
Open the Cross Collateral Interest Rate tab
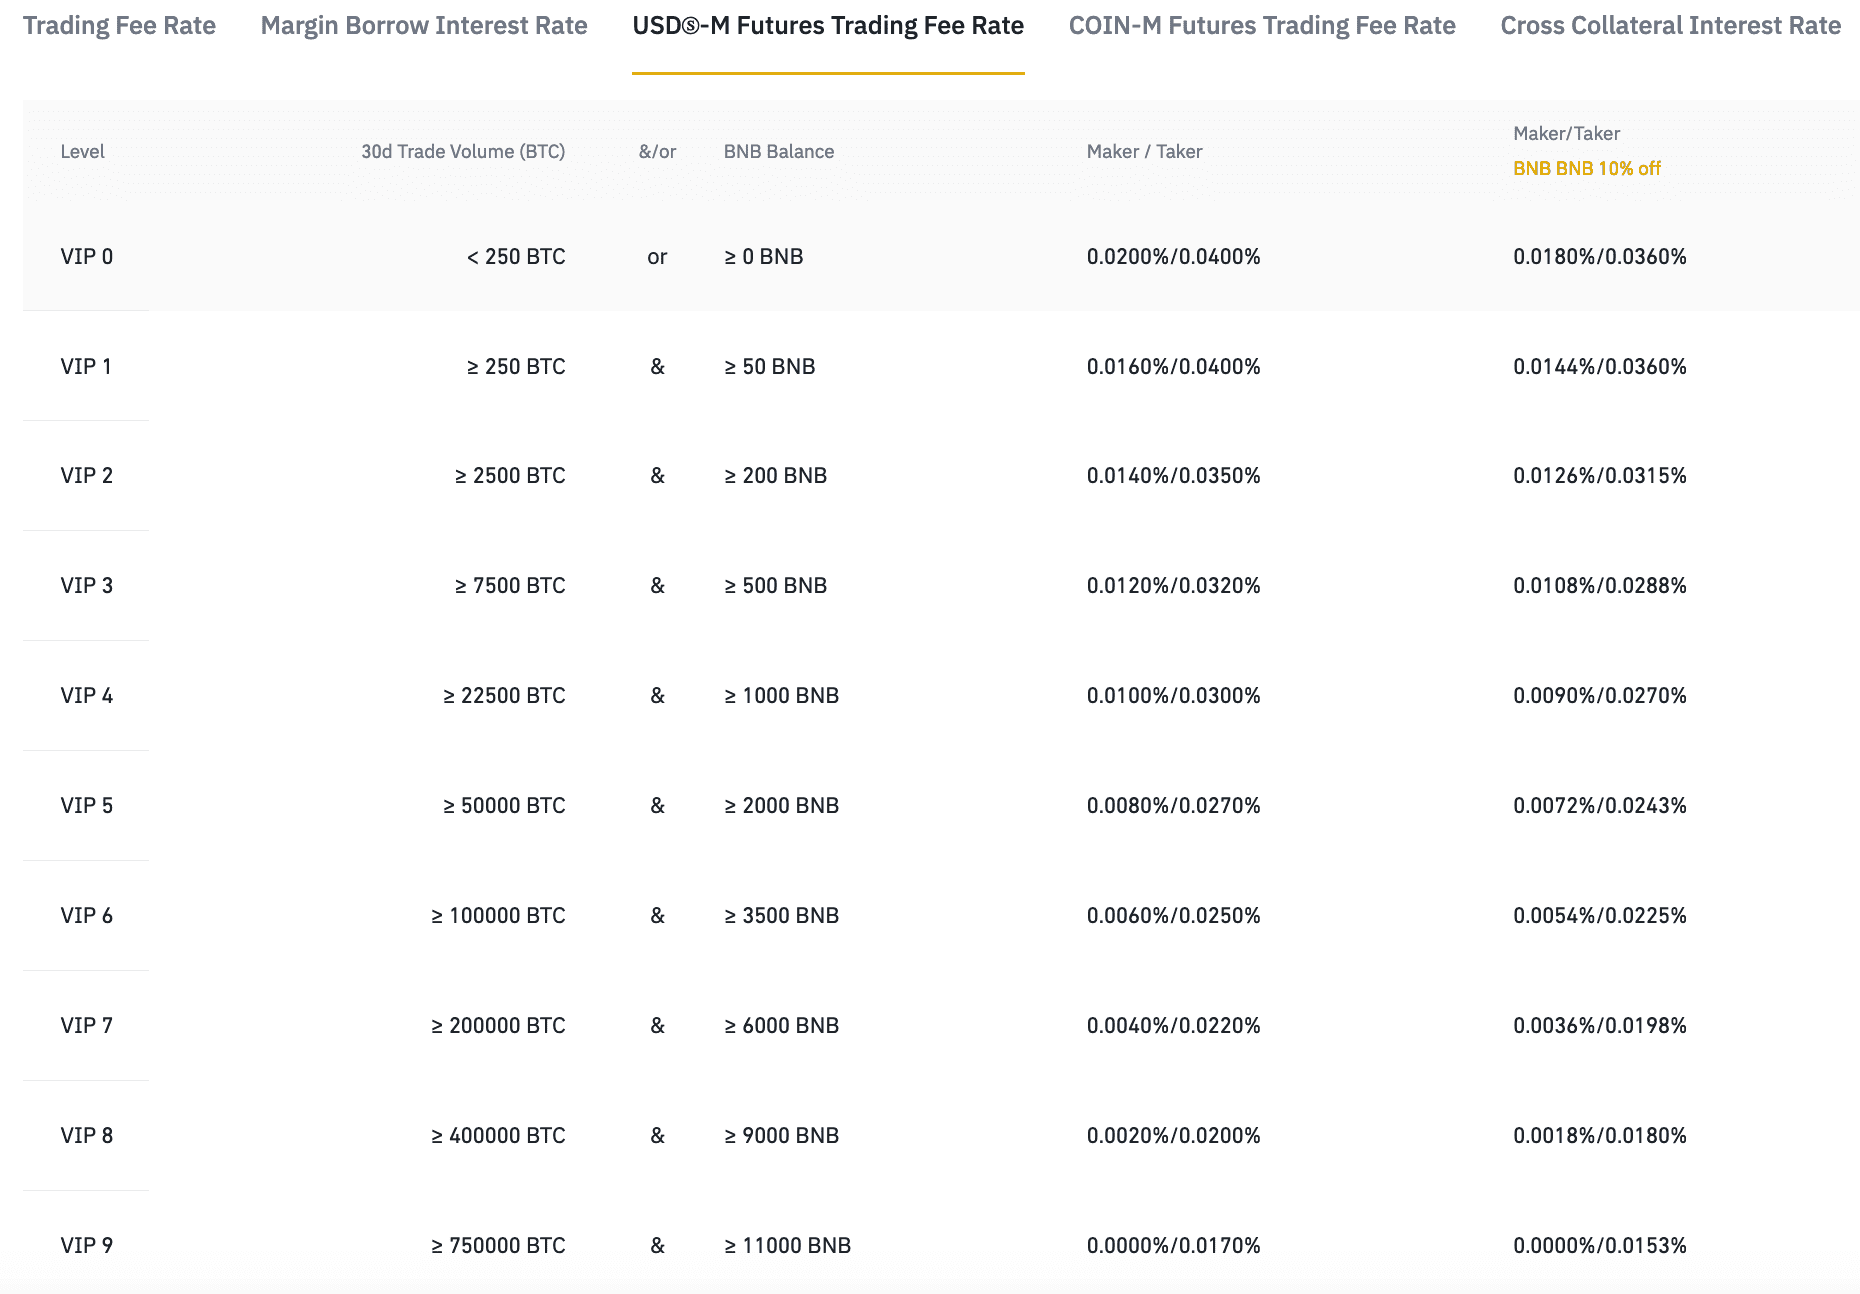tap(1670, 26)
